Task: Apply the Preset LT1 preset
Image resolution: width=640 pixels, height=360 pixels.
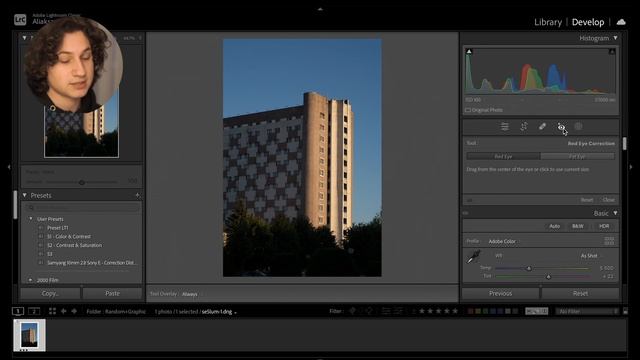Action: [x=58, y=228]
